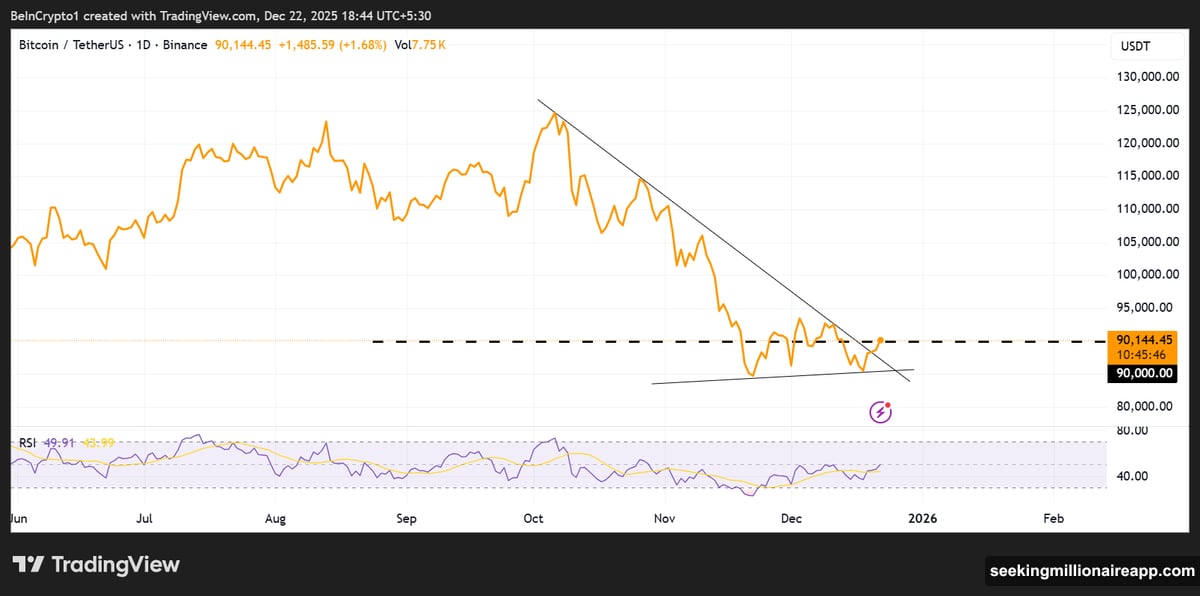The image size is (1200, 596).
Task: Select the dashed horizontal resistance line
Action: pos(600,342)
